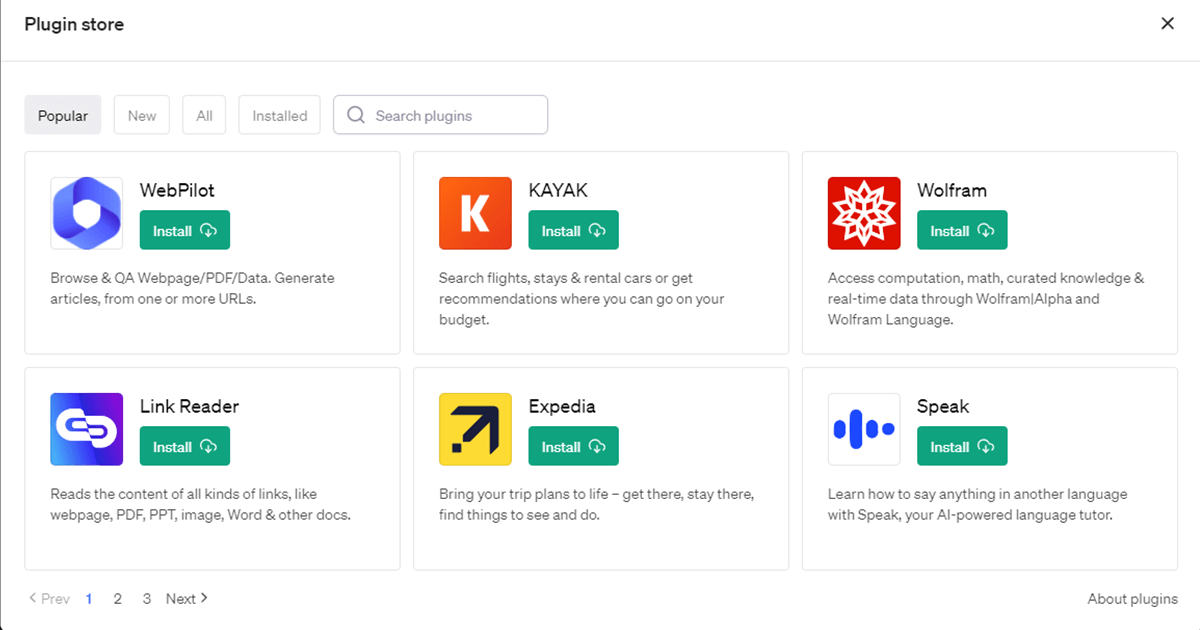This screenshot has height=630, width=1200.
Task: Click the search magnifier icon
Action: click(356, 115)
